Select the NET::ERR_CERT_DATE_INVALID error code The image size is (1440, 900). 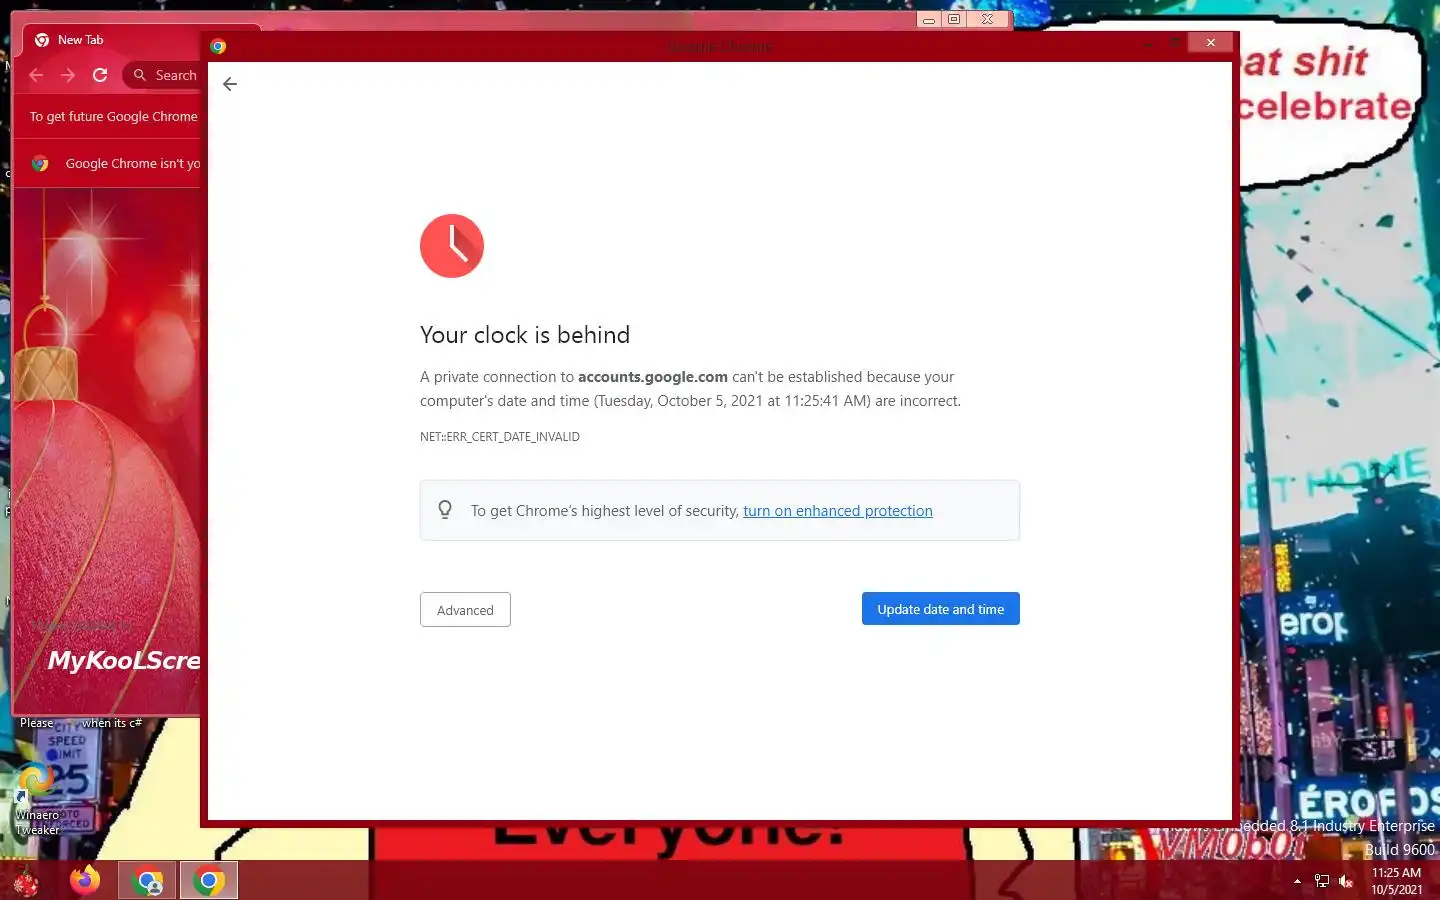500,437
